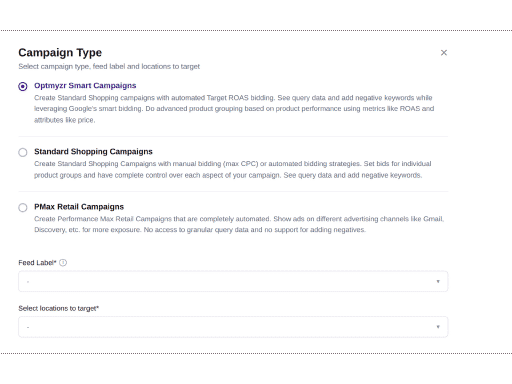Click the 'Create Performance Max Retail Campaigns' description
Screen dimensions: 512x384
point(239,224)
